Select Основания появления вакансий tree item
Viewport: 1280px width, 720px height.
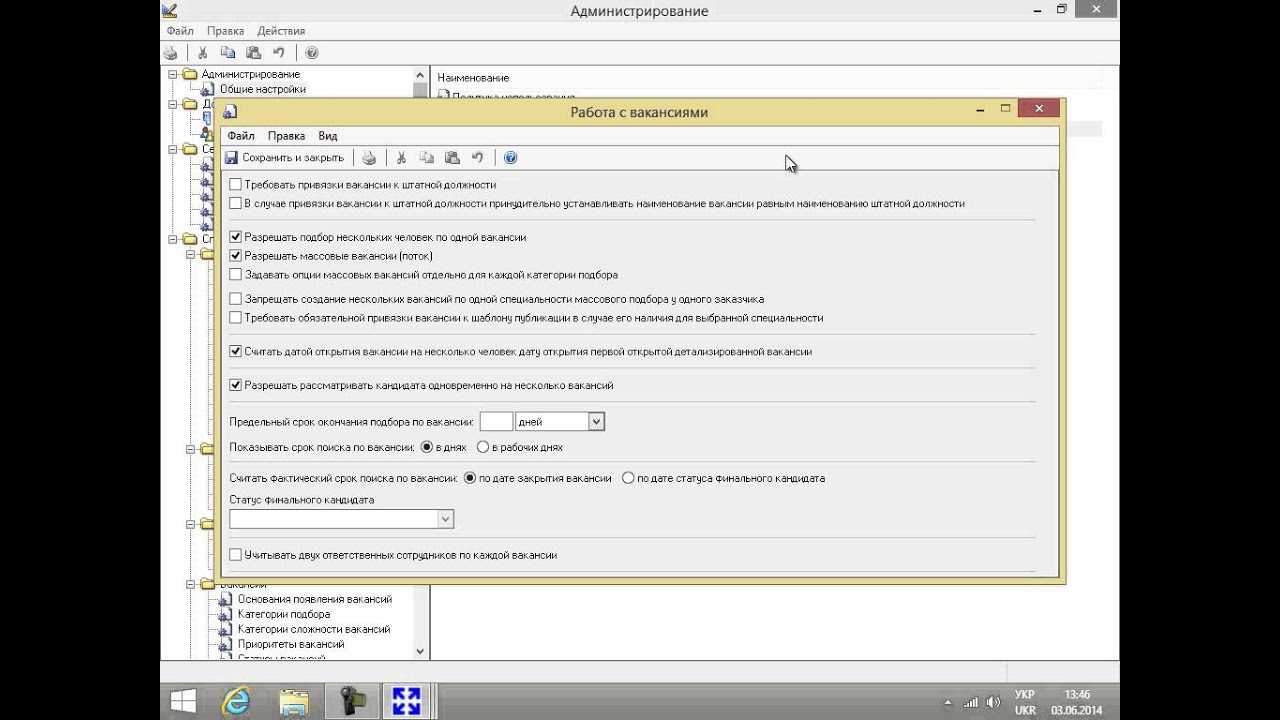click(x=315, y=599)
